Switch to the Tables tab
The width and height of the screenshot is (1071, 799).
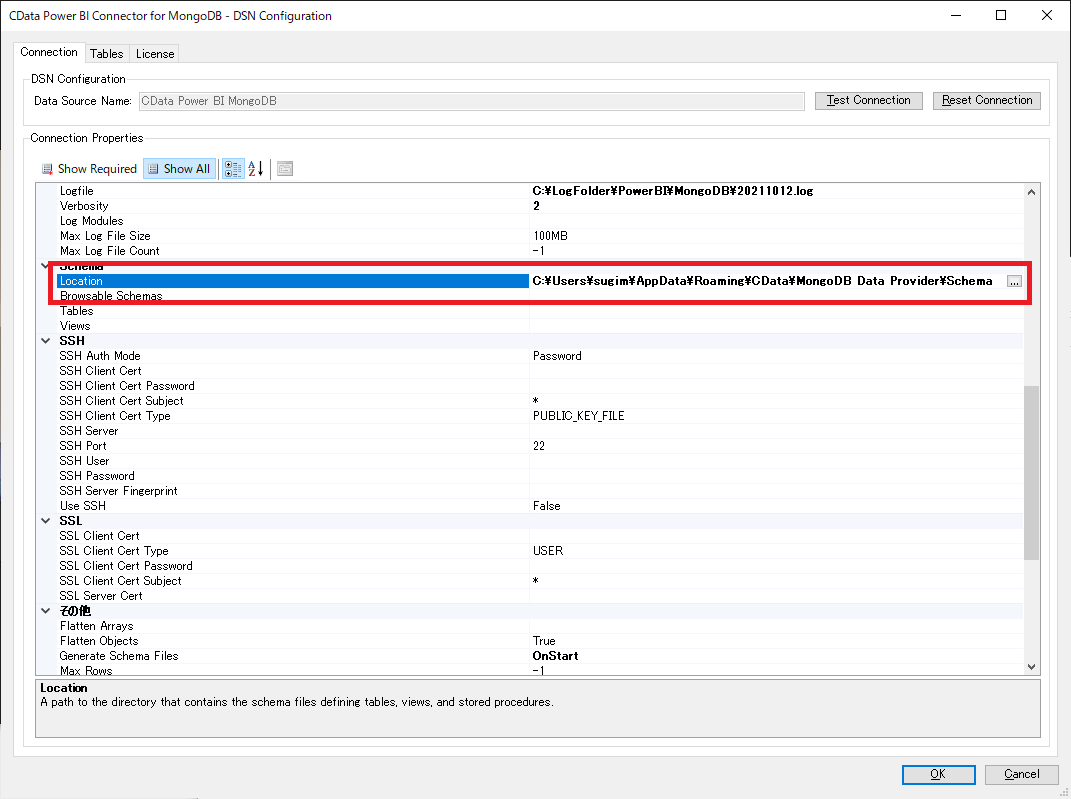click(x=106, y=53)
